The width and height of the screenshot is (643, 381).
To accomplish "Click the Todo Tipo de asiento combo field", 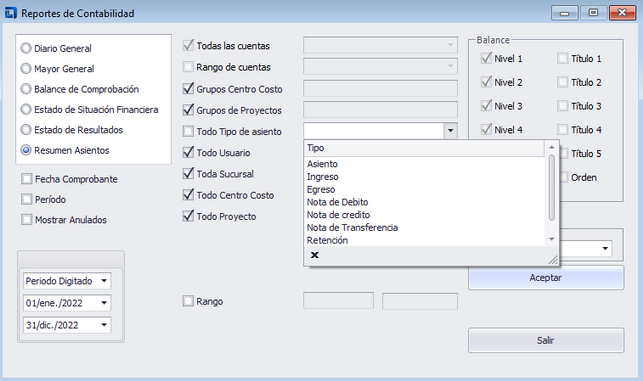I will click(374, 131).
